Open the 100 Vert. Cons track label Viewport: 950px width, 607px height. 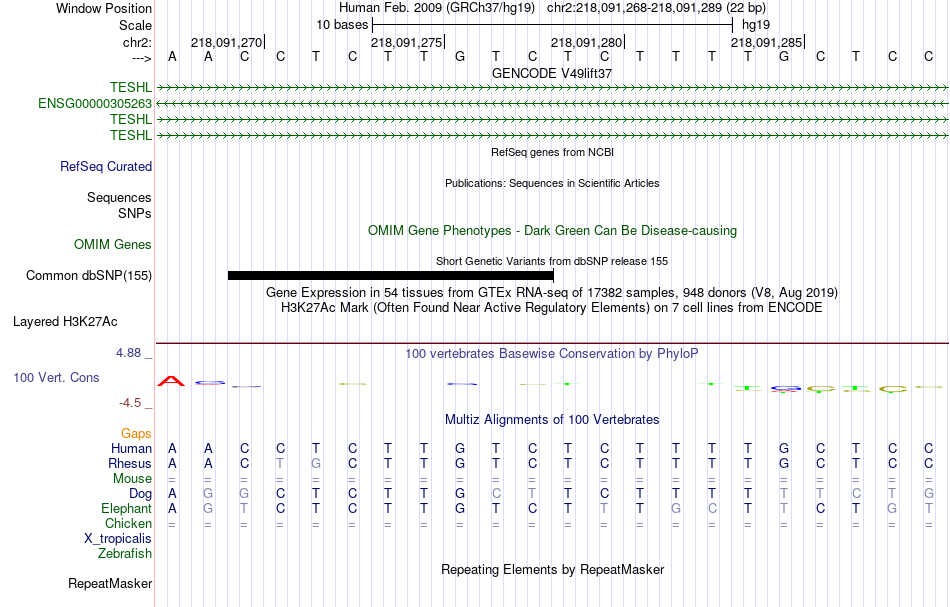(56, 377)
